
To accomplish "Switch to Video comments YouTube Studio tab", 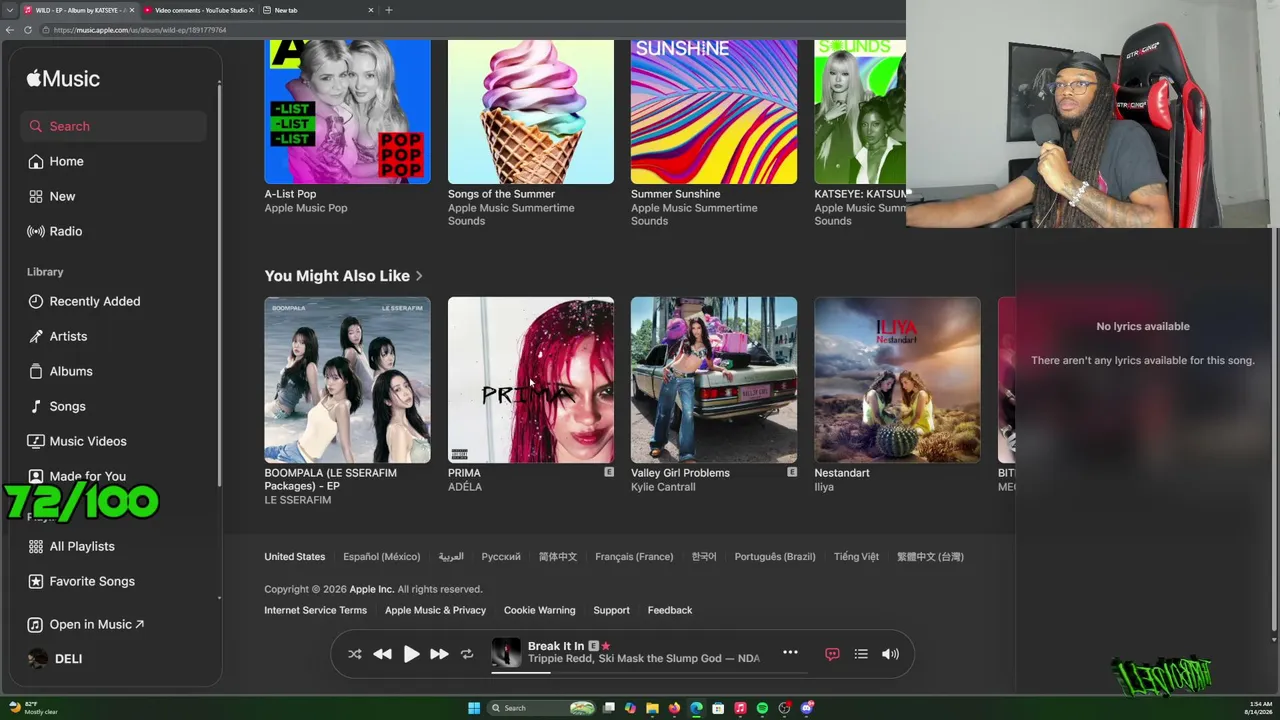I will [x=198, y=10].
